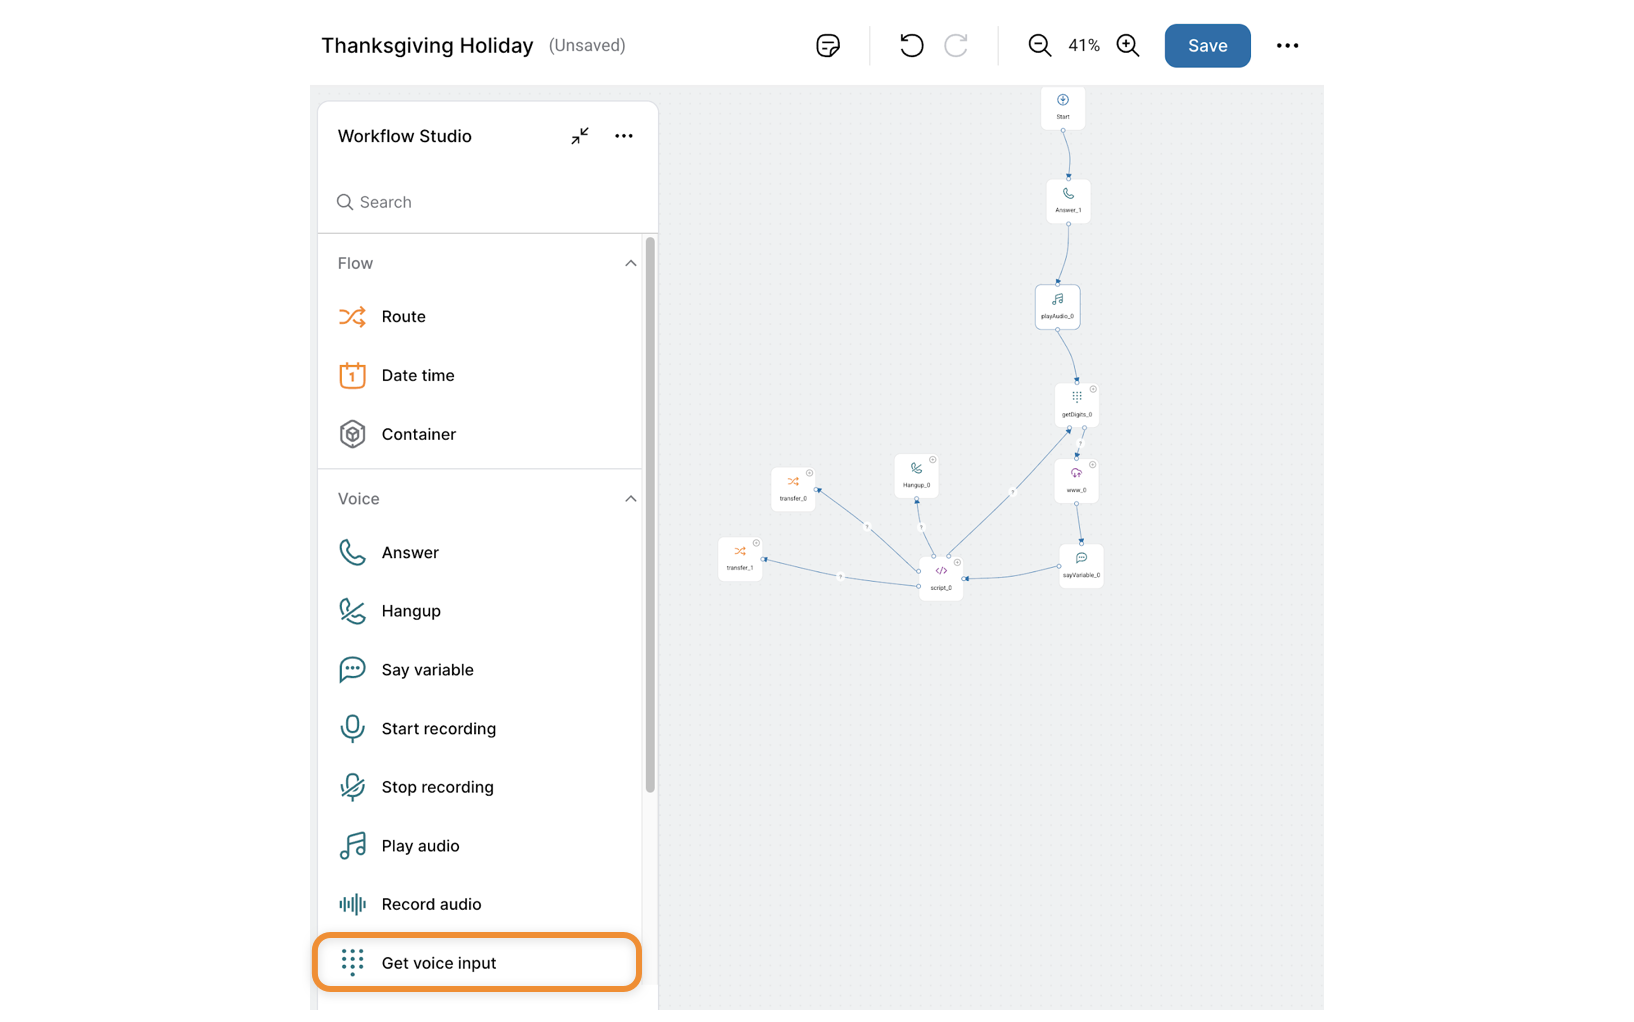
Task: Click the Search input field
Action: 490,202
